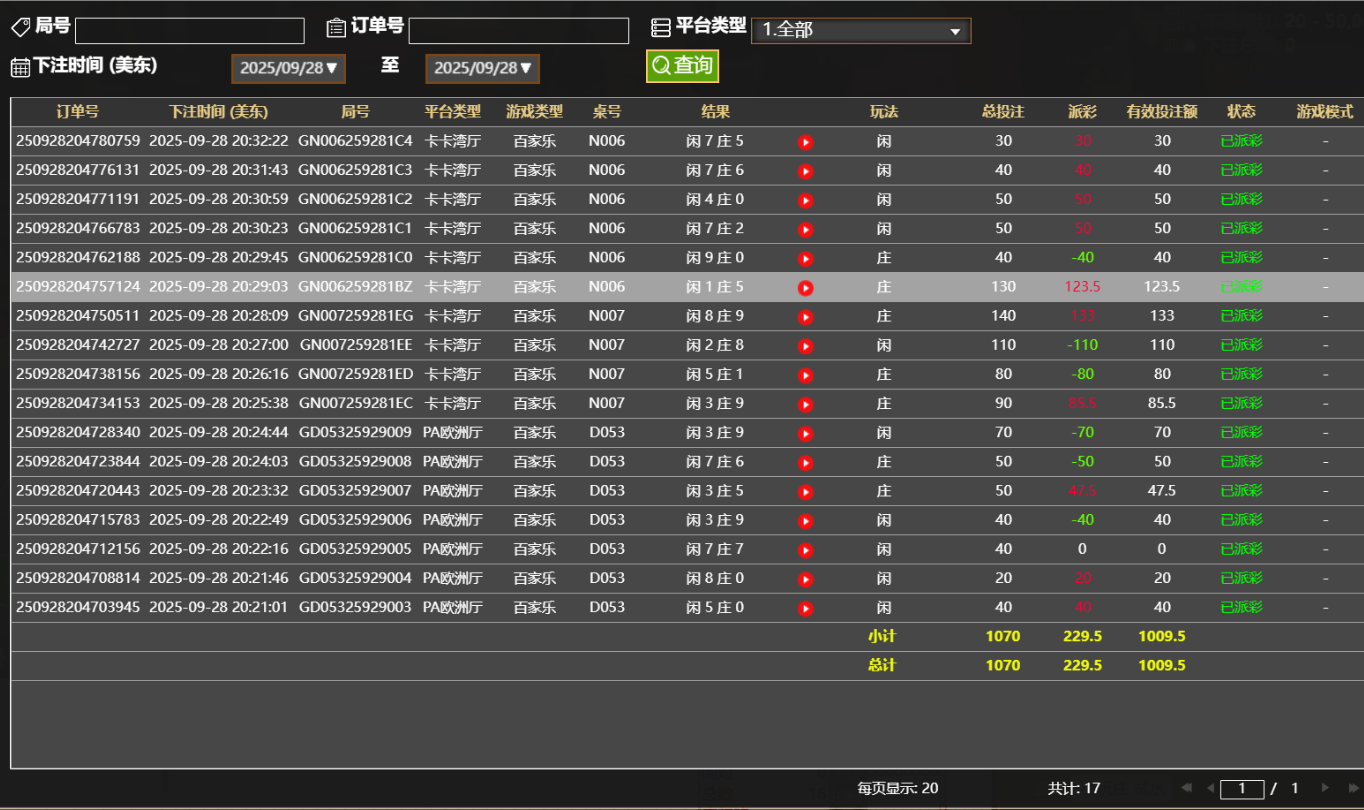1364x810 pixels.
Task: Jump to the first page using the leftmost pager arrow
Action: click(x=1187, y=787)
